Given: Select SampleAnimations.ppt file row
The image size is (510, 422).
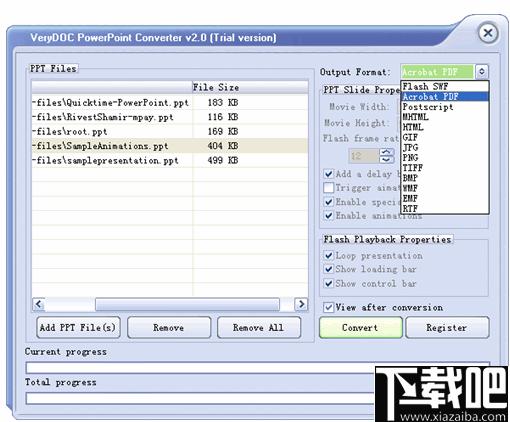Looking at the screenshot, I should coord(170,146).
